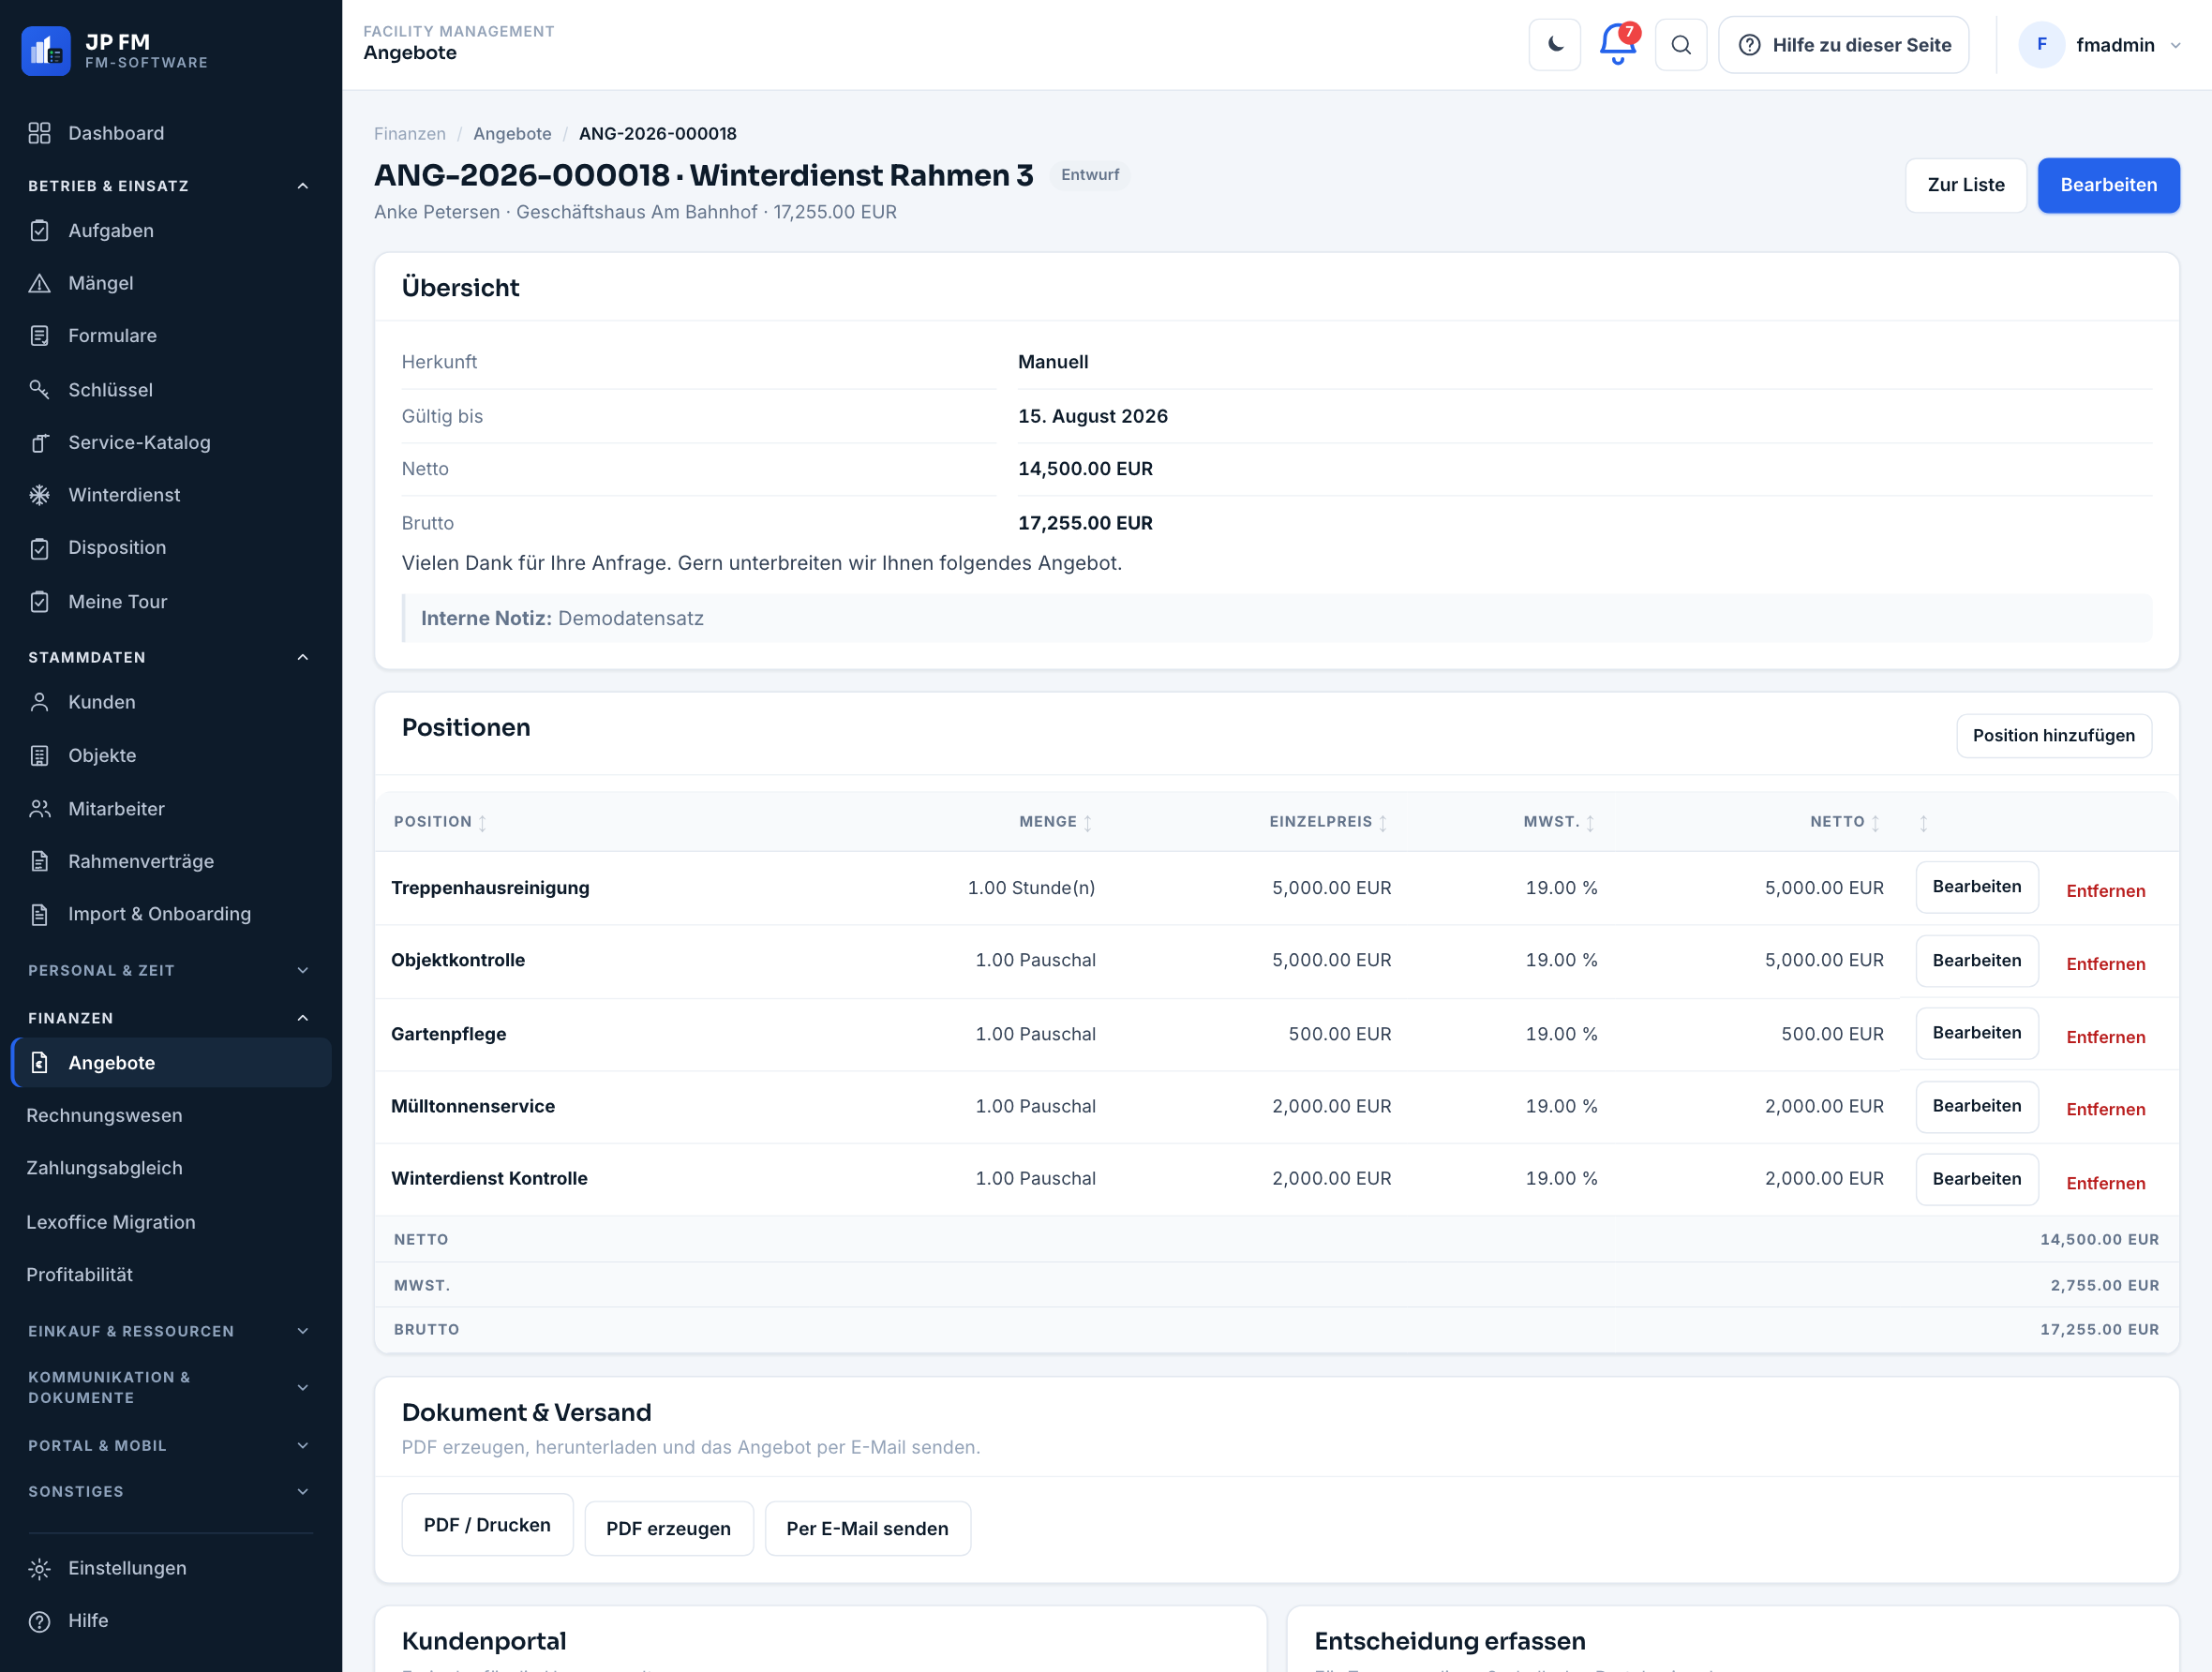
Task: Edit the Objektkontrolle position
Action: point(1976,961)
